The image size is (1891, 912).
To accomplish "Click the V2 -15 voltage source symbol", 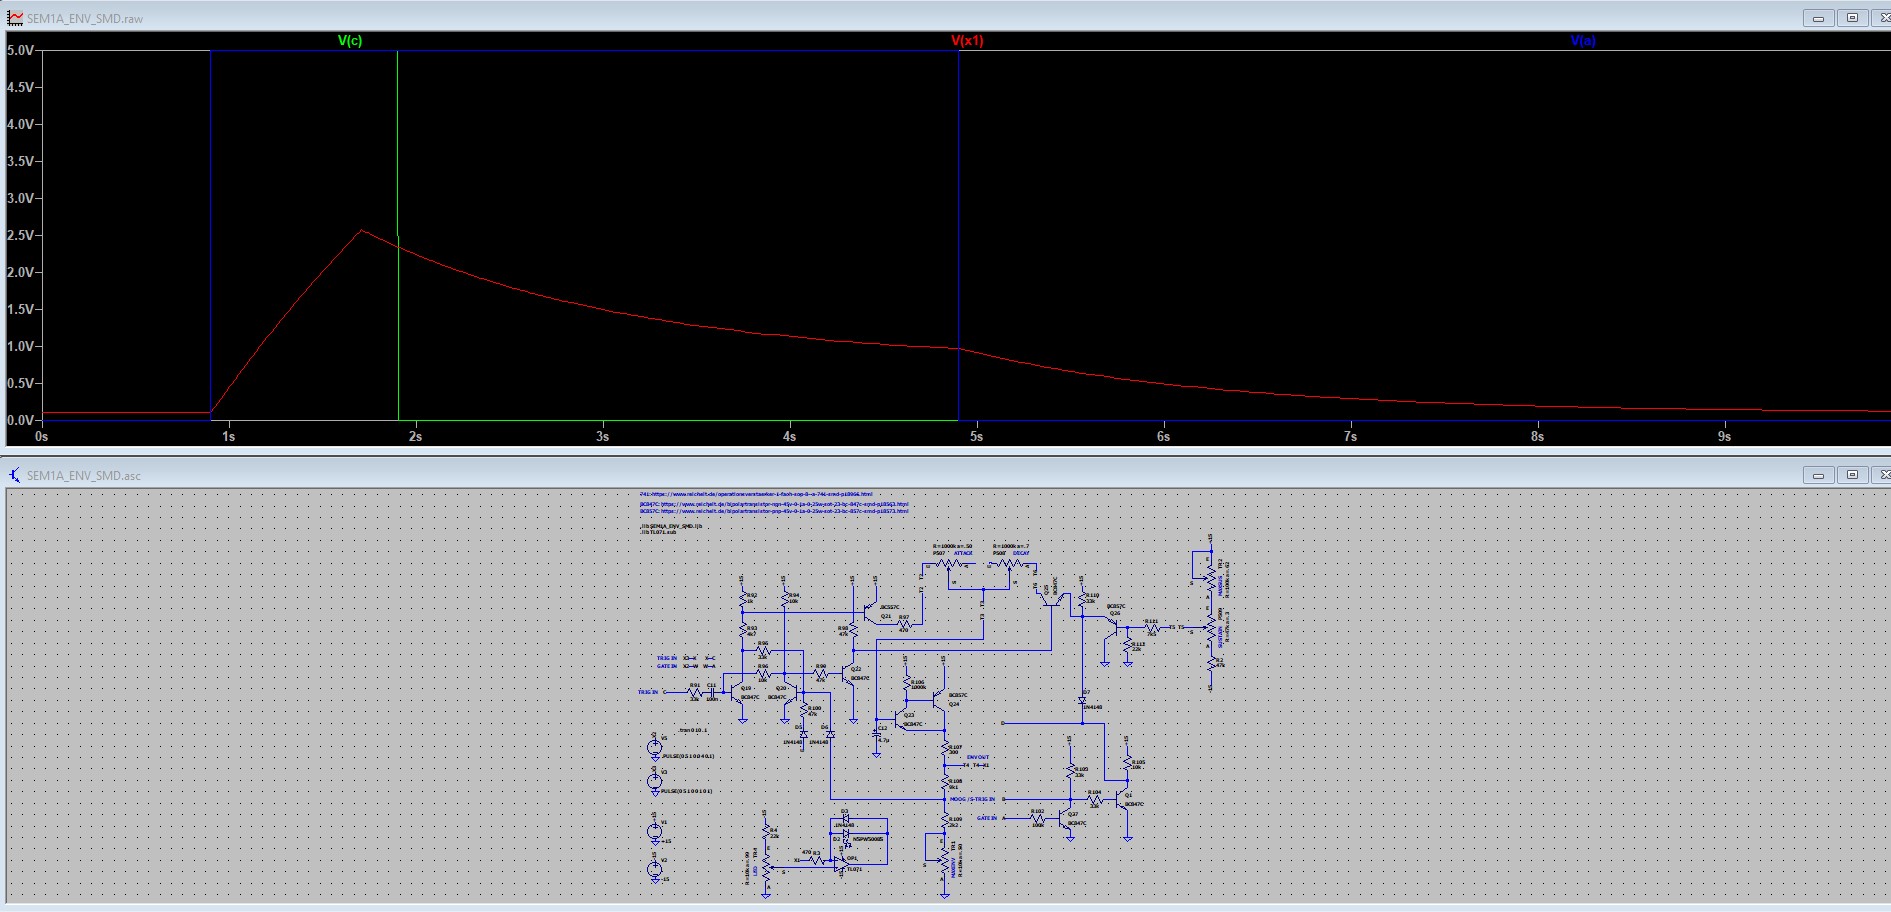I will [x=655, y=868].
